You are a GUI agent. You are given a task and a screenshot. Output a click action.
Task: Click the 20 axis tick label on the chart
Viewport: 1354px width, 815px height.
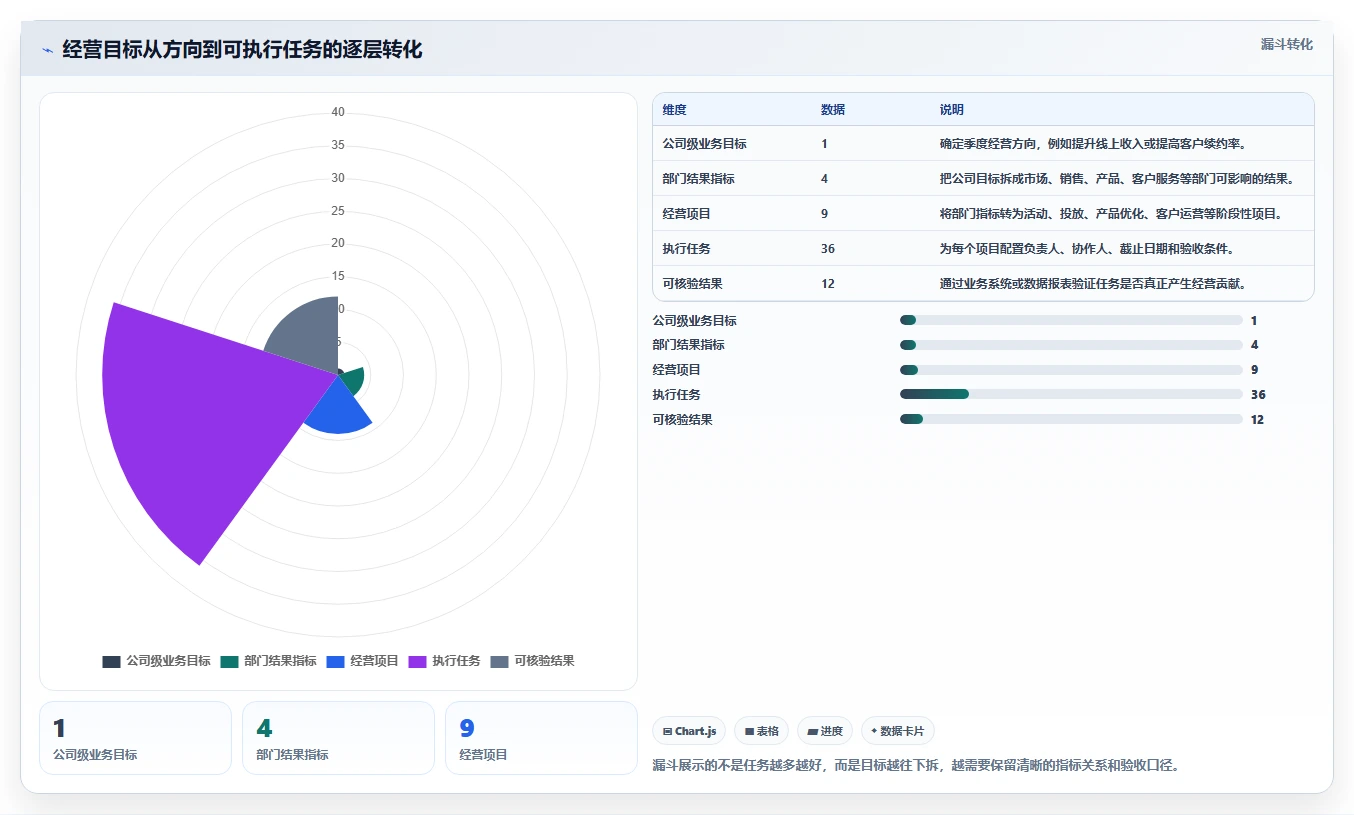point(338,243)
